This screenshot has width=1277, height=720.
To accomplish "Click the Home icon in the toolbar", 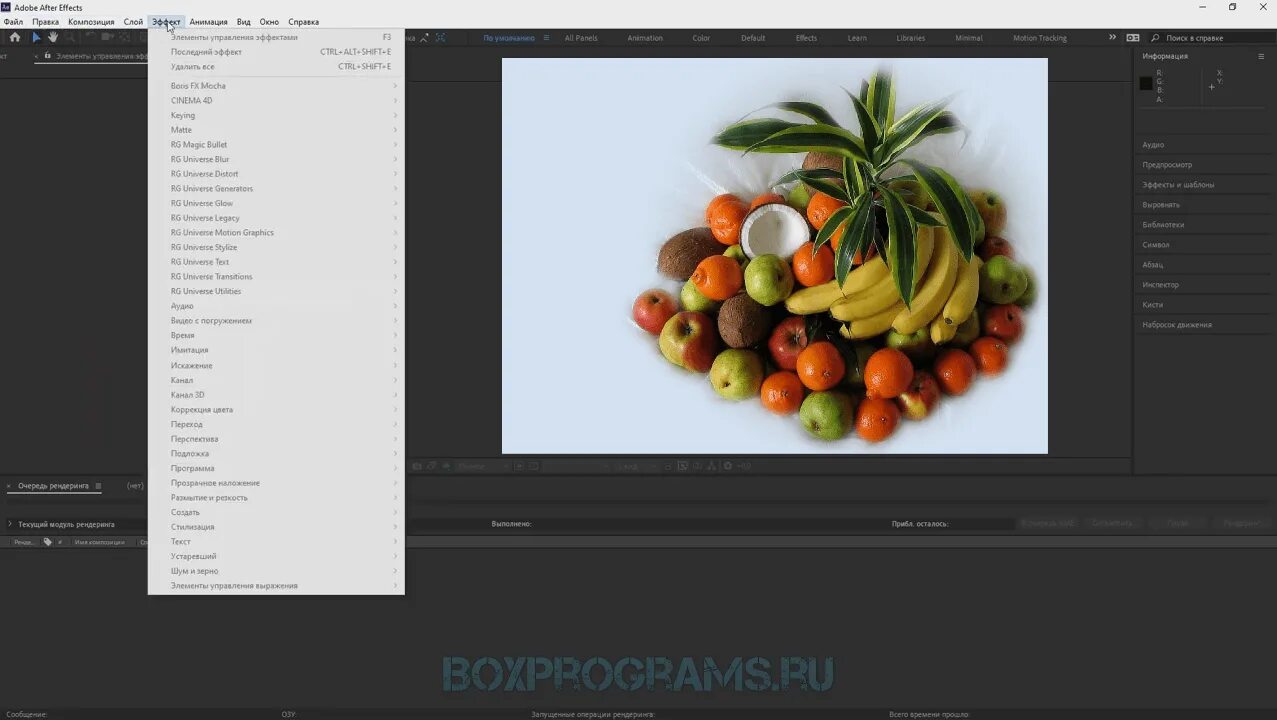I will coord(14,37).
